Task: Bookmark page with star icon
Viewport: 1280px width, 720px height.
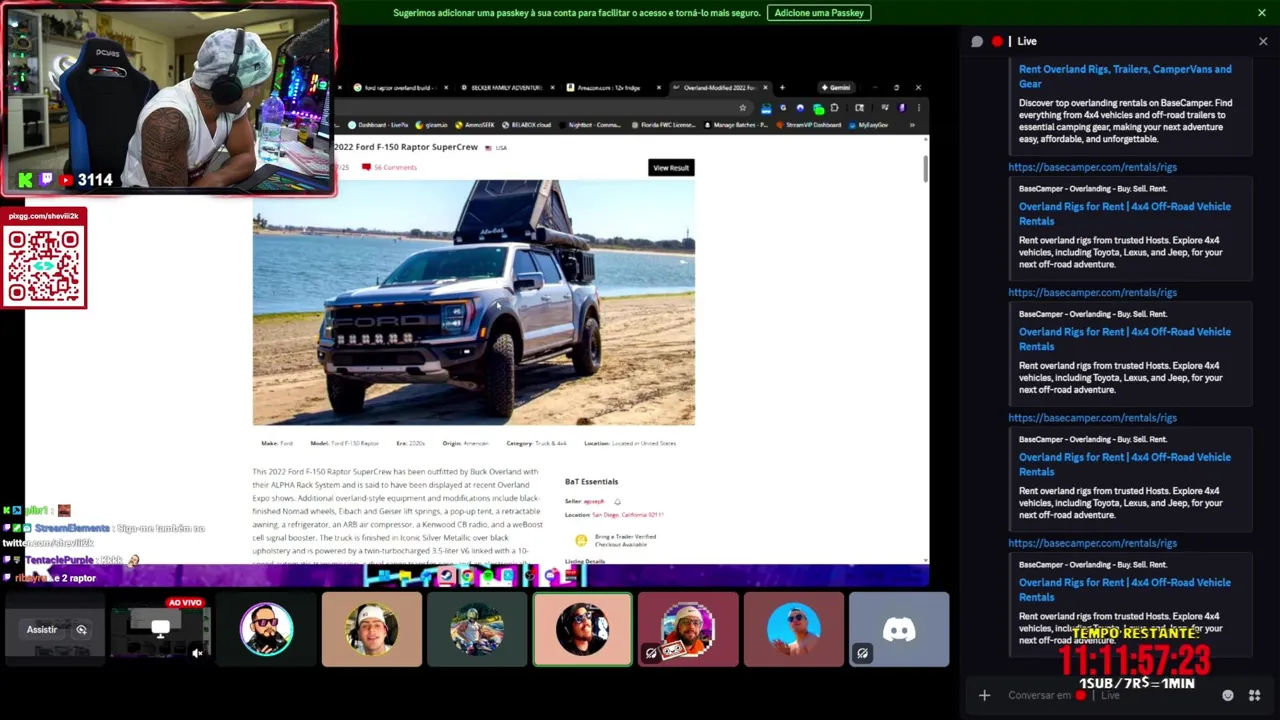Action: click(743, 108)
